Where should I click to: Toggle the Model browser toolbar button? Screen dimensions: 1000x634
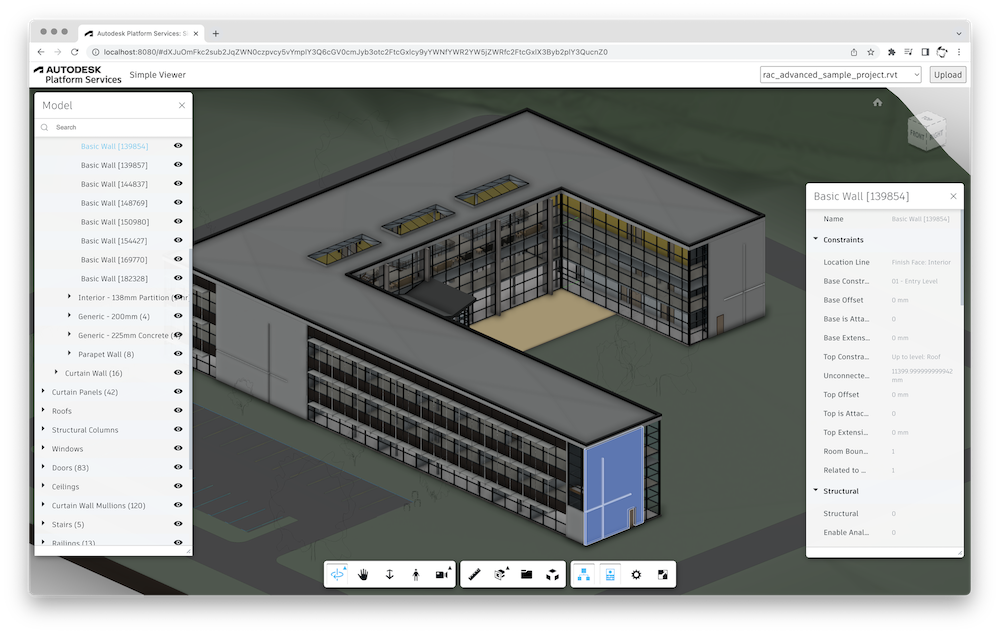584,575
